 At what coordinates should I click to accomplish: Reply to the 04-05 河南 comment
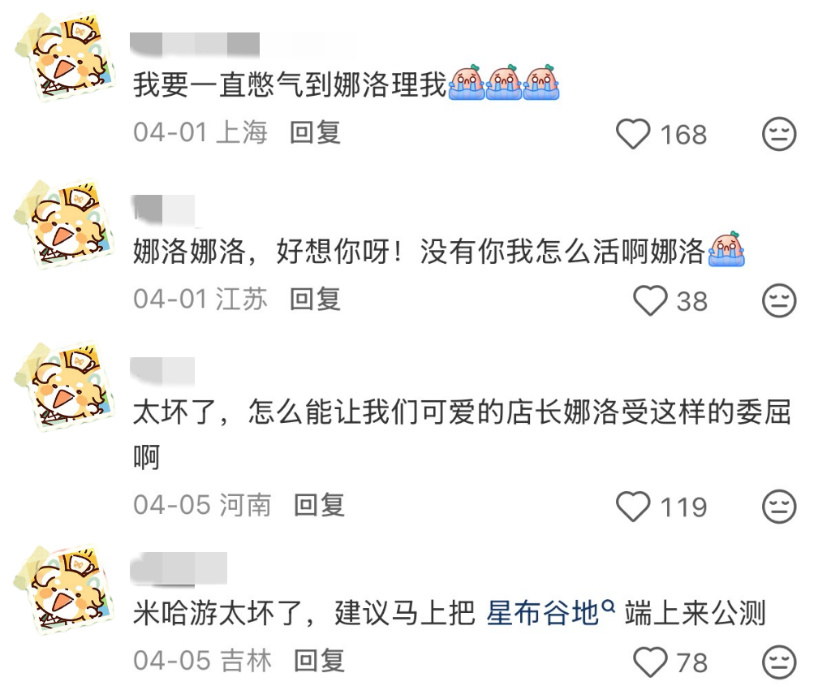click(319, 505)
